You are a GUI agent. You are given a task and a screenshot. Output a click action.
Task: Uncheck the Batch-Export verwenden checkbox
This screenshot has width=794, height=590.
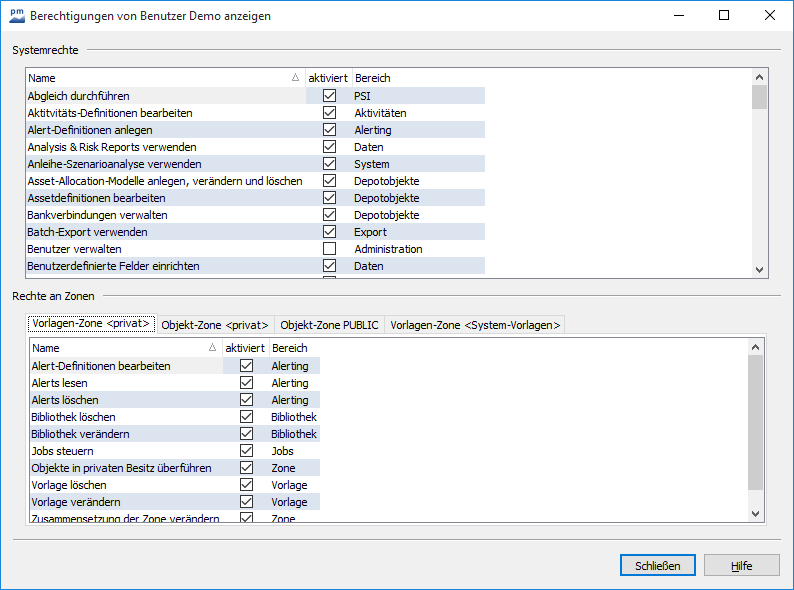[329, 232]
